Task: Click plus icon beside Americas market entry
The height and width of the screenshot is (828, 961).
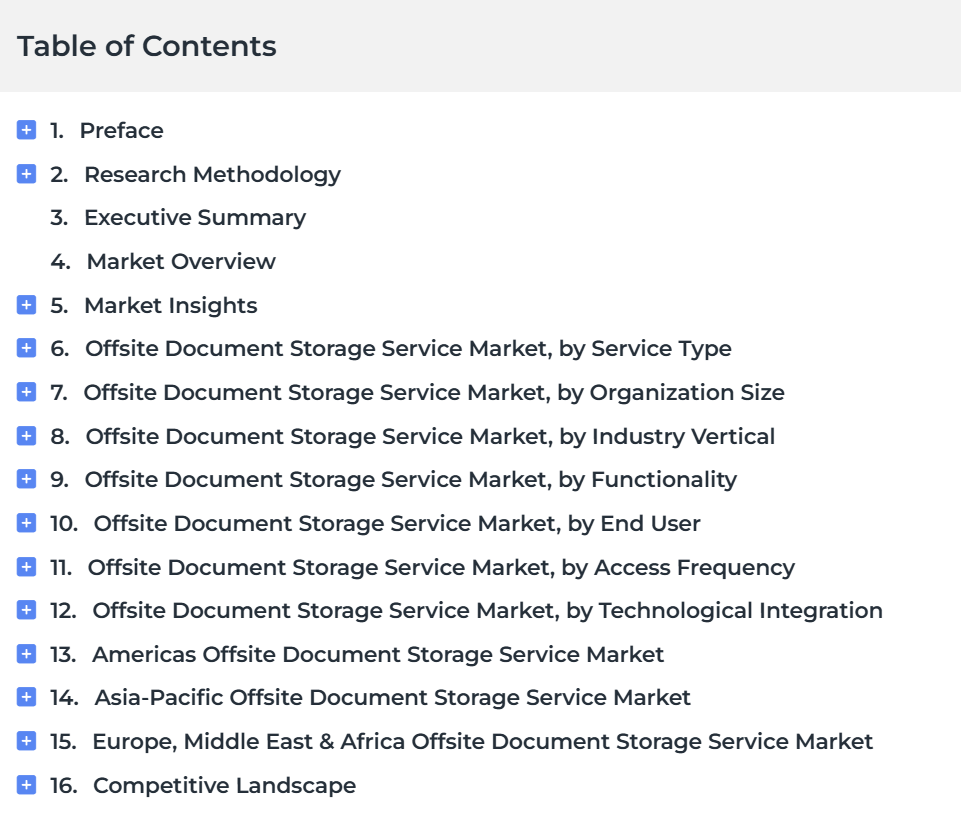Action: click(x=27, y=654)
